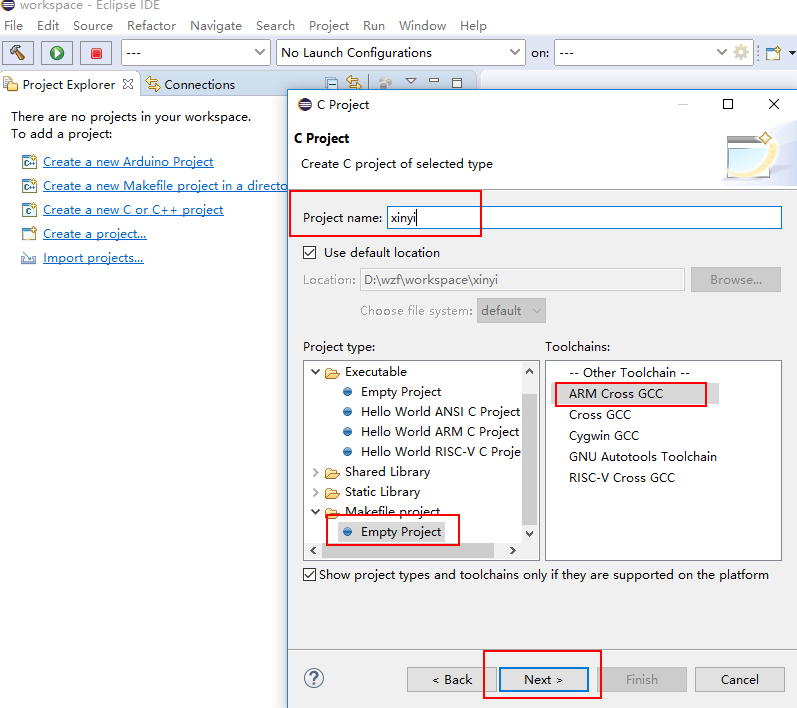Click the Create a project wizard icon
The width and height of the screenshot is (797, 708).
pos(29,234)
